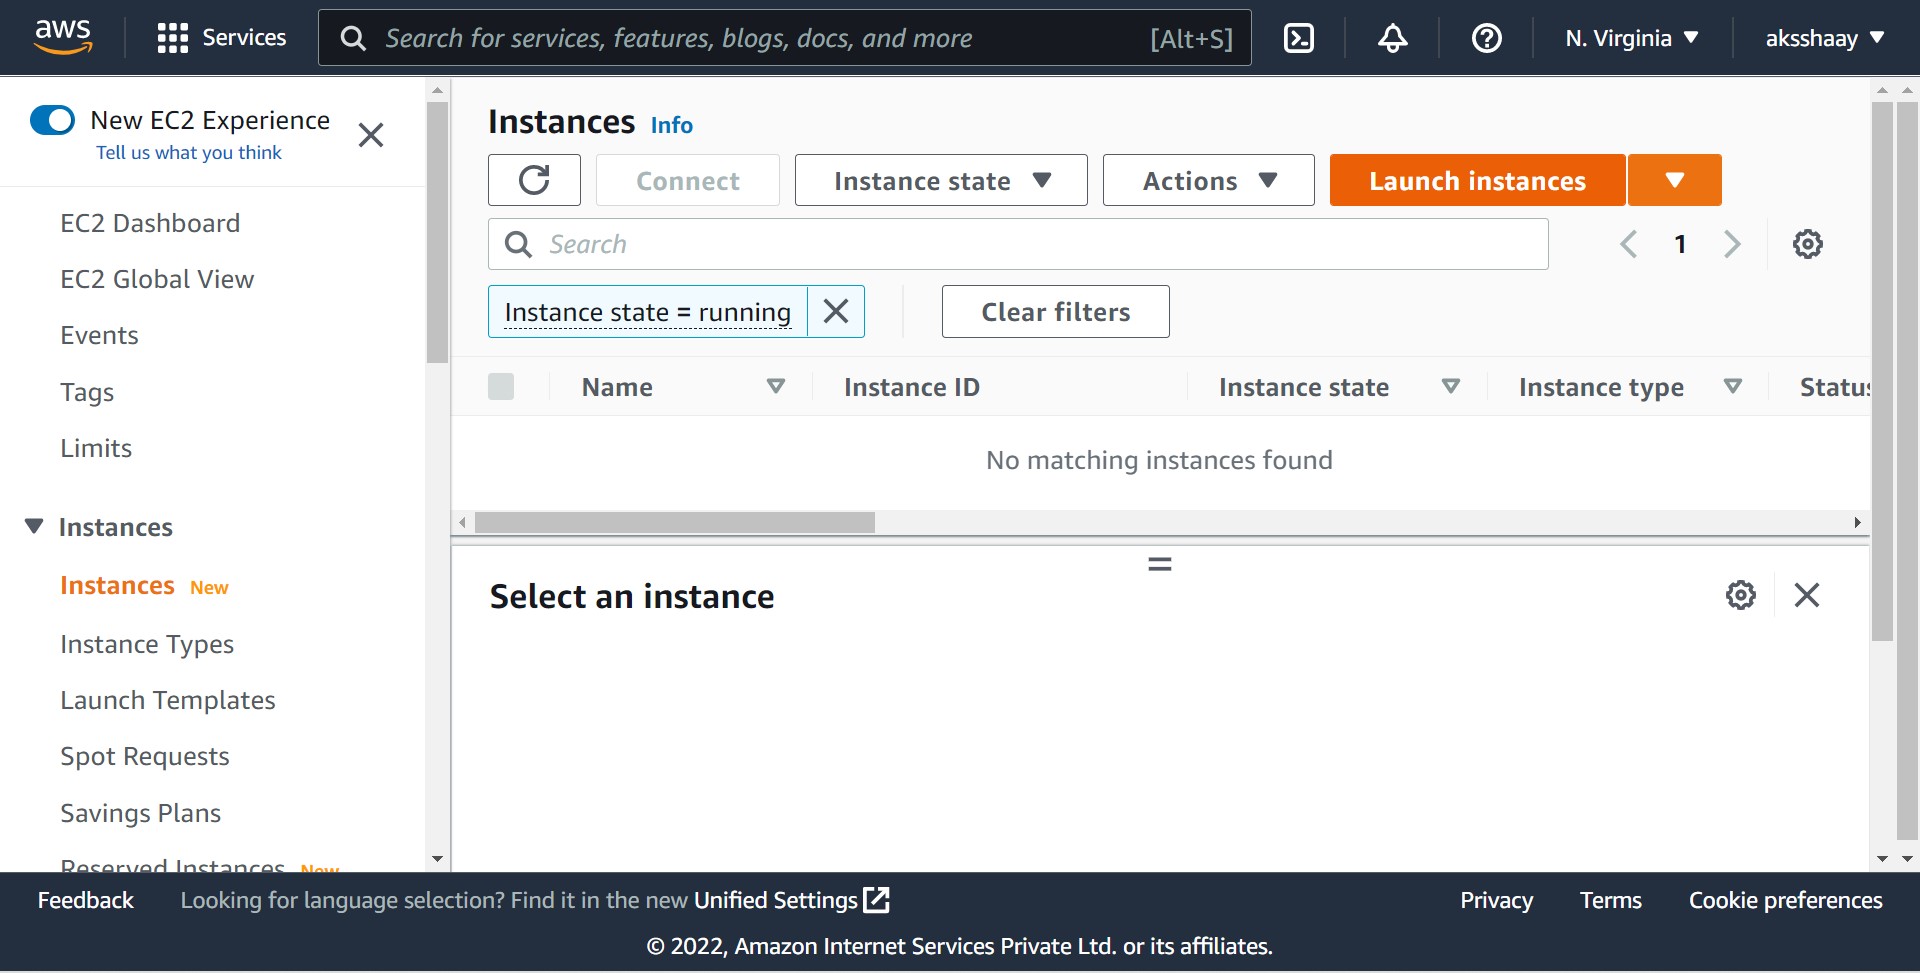Viewport: 1920px width, 973px height.
Task: Collapse the Instances sidebar section
Action: tap(34, 526)
